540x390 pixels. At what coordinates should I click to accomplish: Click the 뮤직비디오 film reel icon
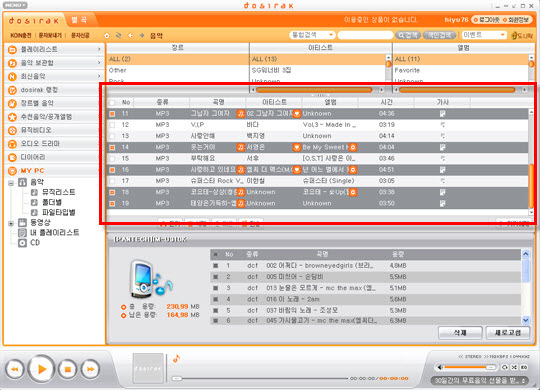pos(12,130)
